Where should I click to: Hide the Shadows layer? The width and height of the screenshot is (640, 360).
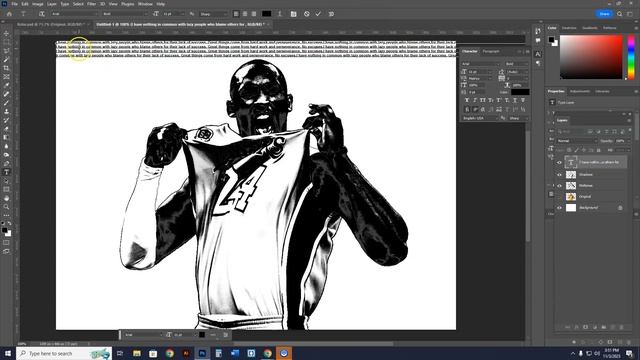[560, 175]
